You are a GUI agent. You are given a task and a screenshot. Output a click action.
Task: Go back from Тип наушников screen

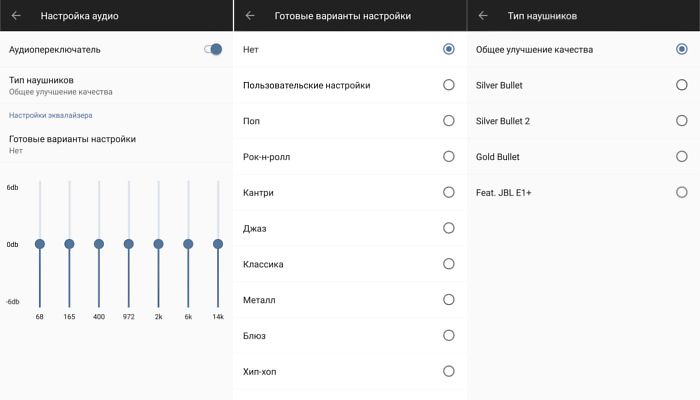point(483,16)
